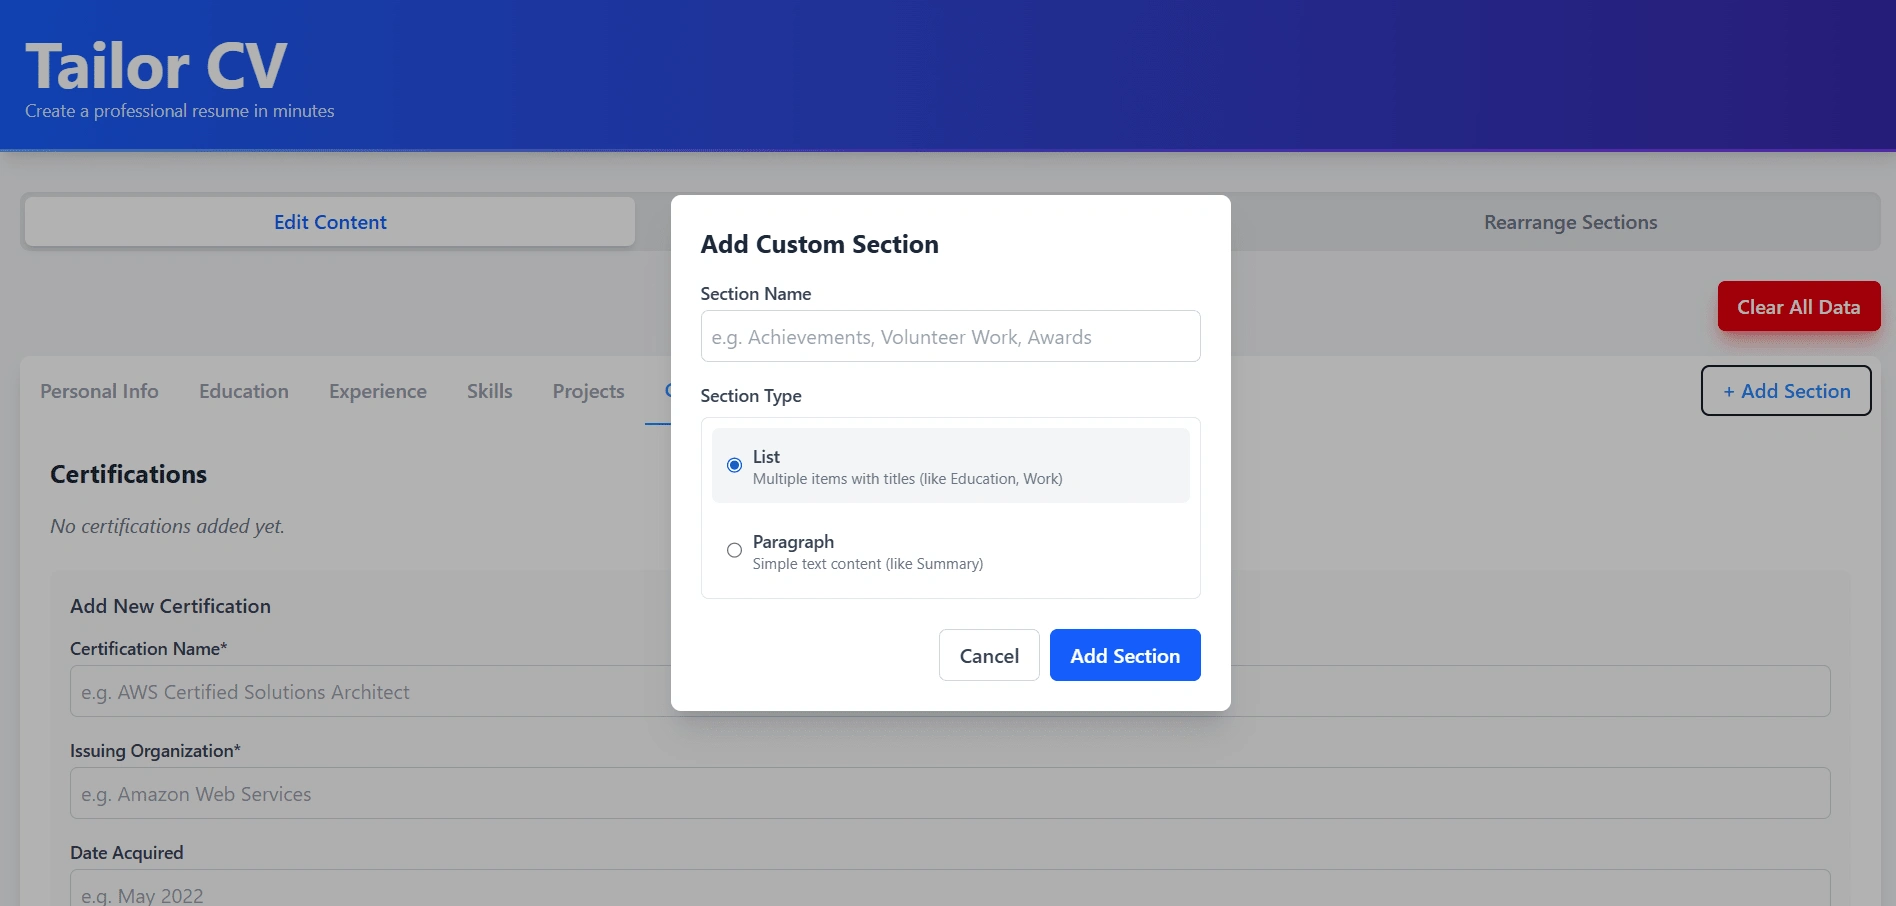Switch to Rearrange Sections tab
Image resolution: width=1896 pixels, height=906 pixels.
click(1570, 222)
